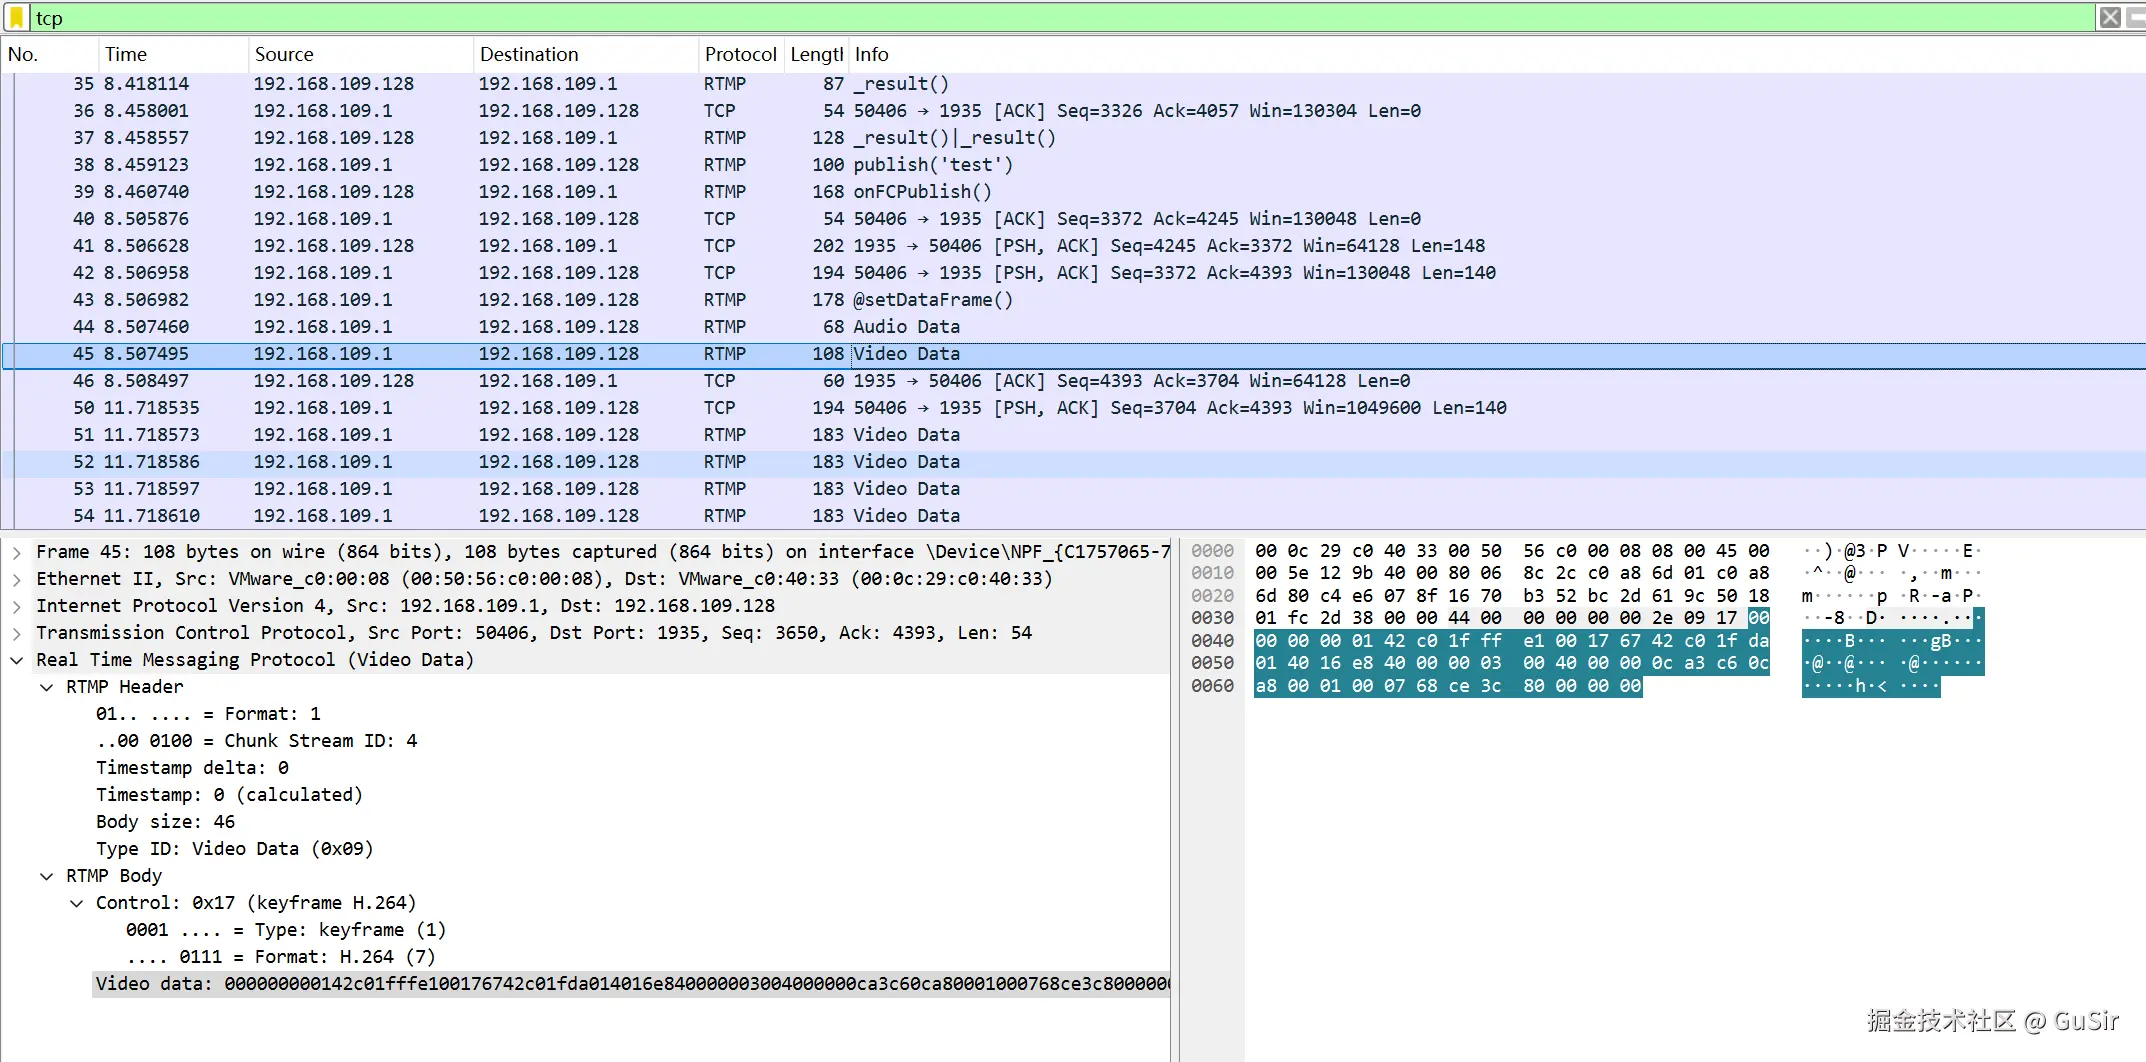Click source 192.168.109.128 in packet 39
The image size is (2146, 1062).
tap(334, 192)
